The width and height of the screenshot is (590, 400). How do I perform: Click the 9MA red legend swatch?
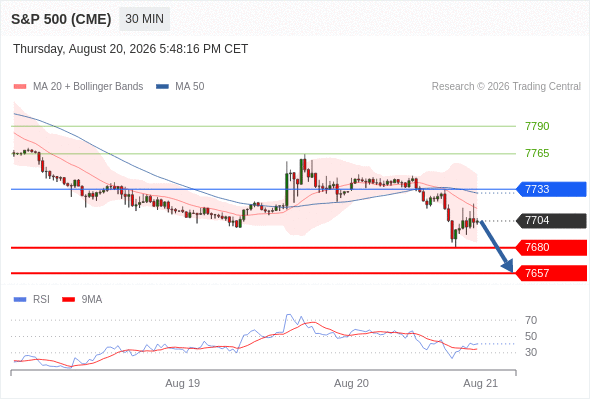pos(68,300)
